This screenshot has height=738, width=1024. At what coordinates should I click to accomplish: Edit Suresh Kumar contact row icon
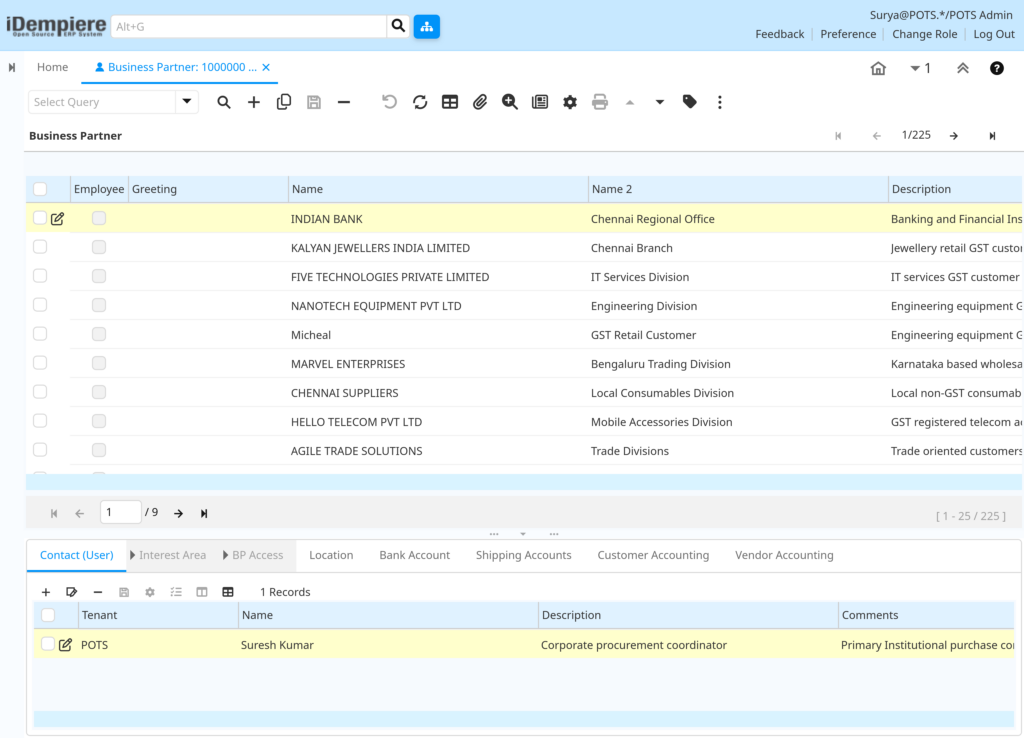65,645
